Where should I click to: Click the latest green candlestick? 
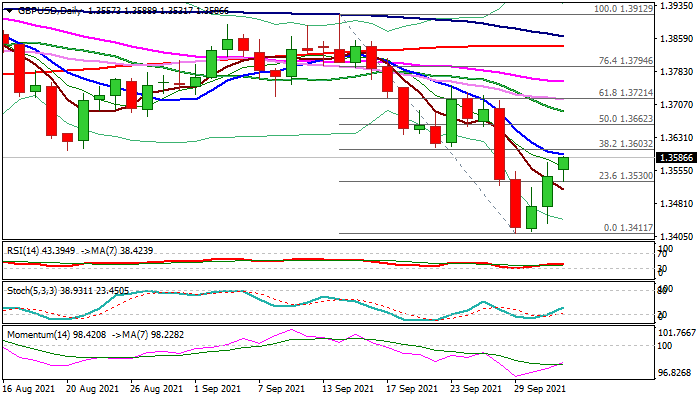564,163
